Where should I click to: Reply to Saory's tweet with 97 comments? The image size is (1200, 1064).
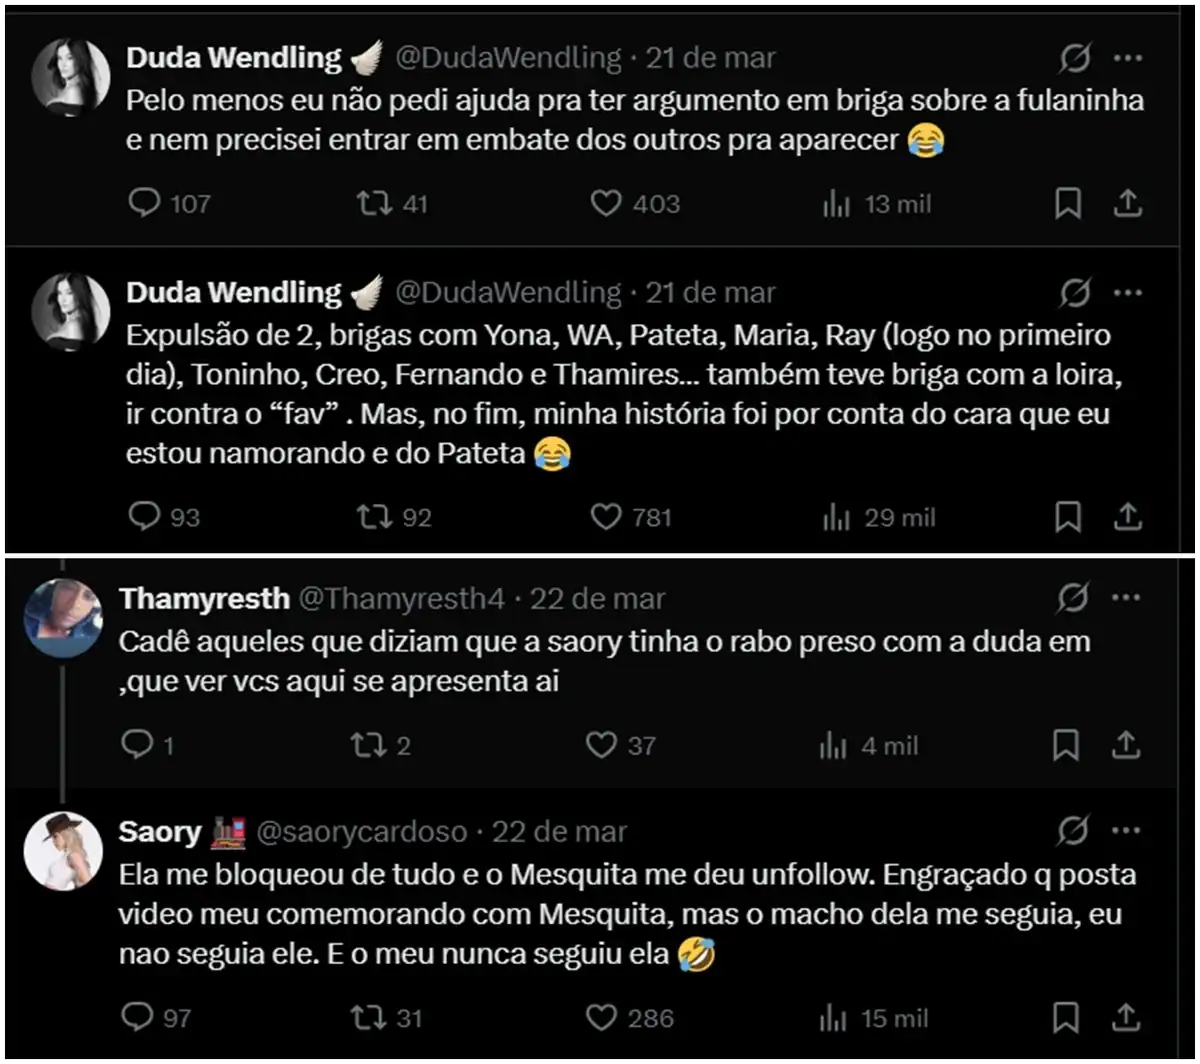[136, 1018]
